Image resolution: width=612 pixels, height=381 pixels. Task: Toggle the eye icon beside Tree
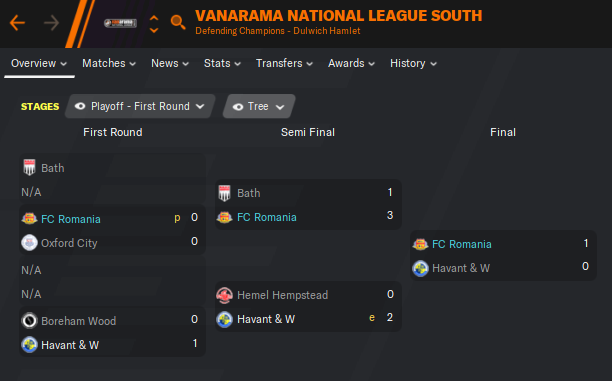pyautogui.click(x=238, y=107)
